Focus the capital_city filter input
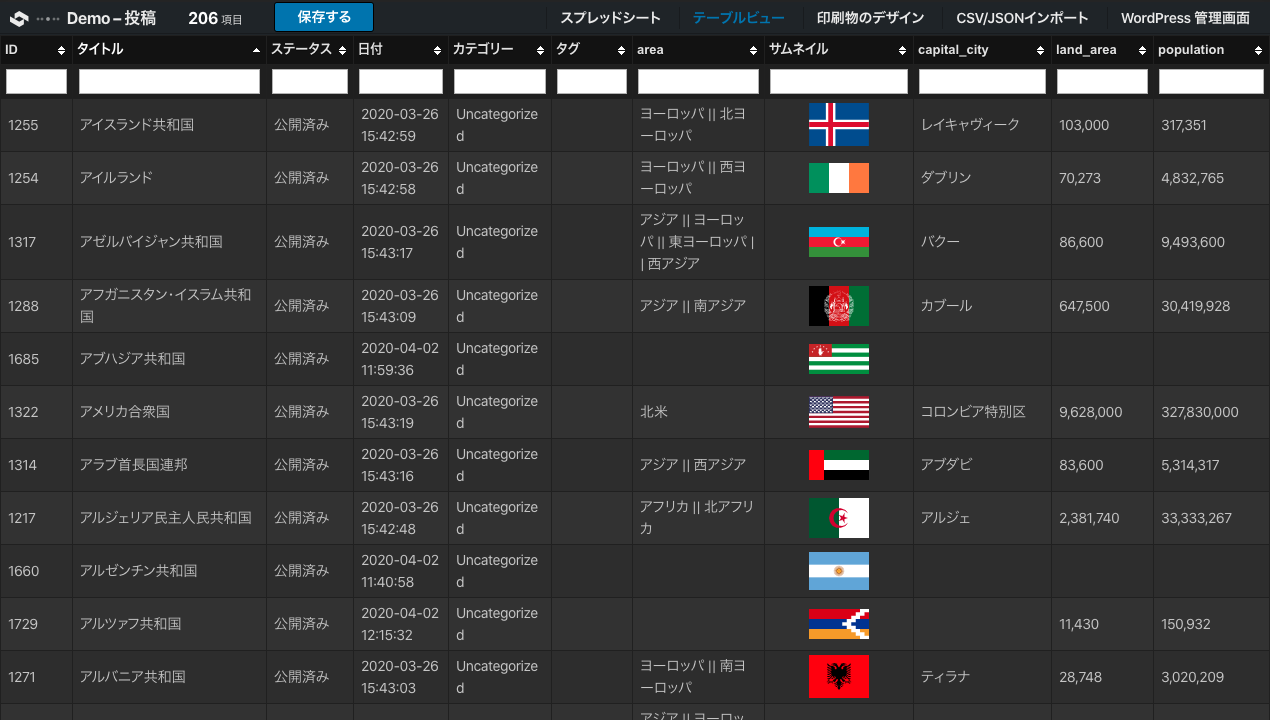The height and width of the screenshot is (720, 1270). [x=982, y=81]
